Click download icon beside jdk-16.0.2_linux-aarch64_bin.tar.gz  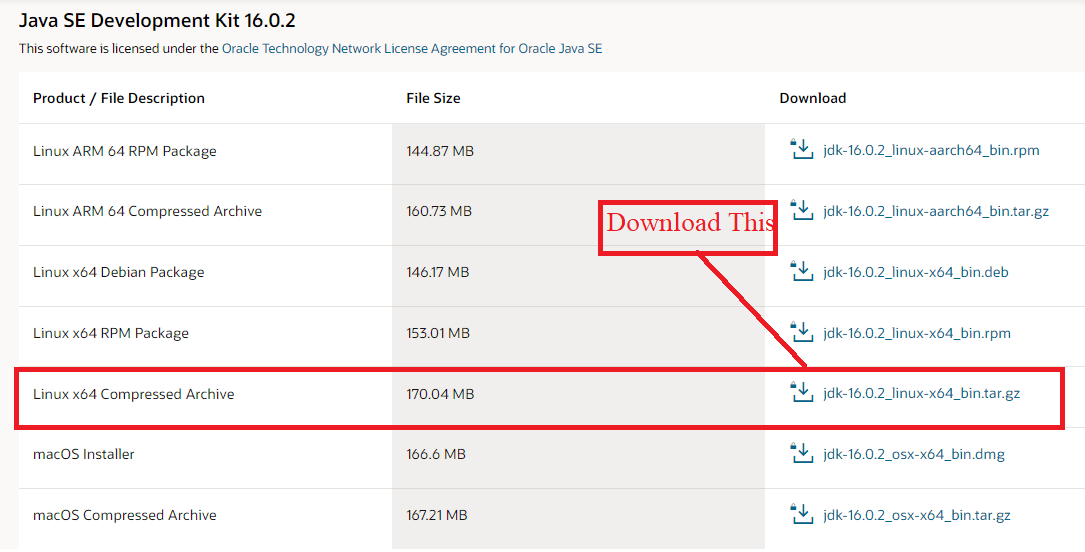click(801, 210)
